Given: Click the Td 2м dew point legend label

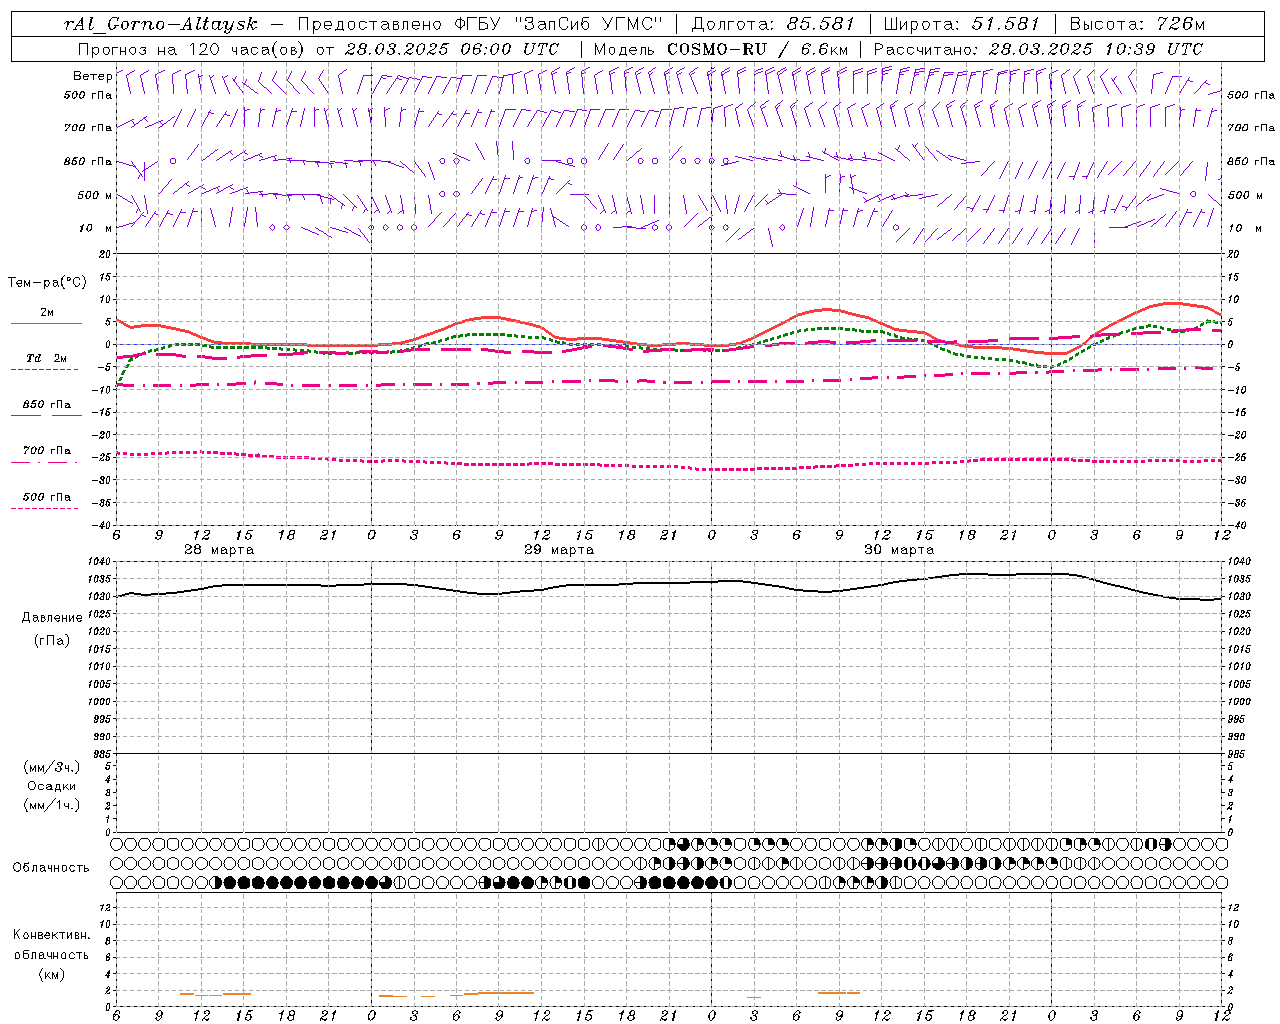Looking at the screenshot, I should [47, 358].
